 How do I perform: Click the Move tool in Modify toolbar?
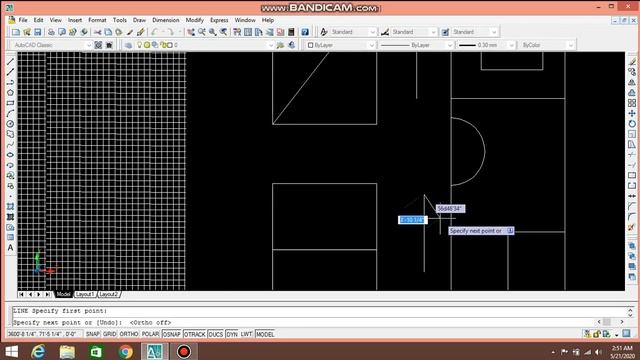tap(632, 113)
